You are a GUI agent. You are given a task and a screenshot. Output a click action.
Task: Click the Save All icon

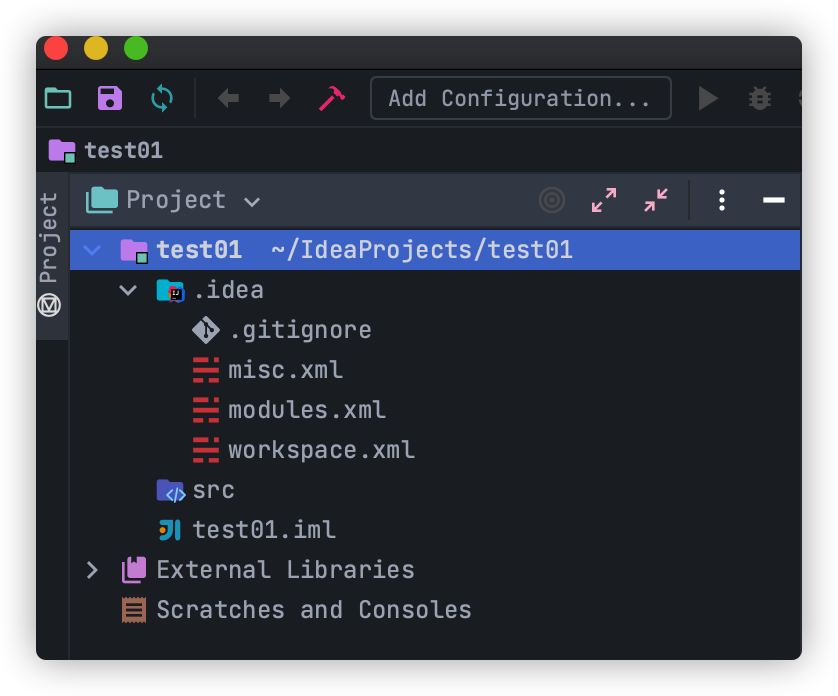(x=110, y=98)
